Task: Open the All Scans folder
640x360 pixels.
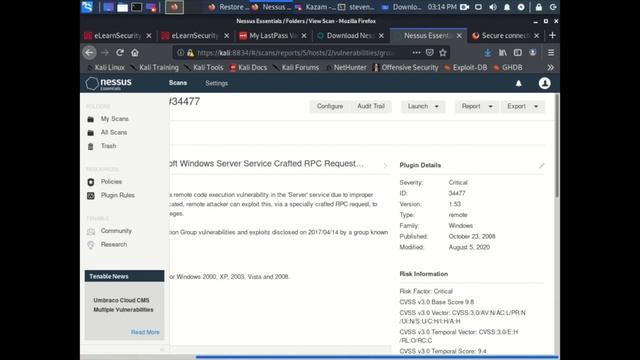Action: (x=114, y=132)
